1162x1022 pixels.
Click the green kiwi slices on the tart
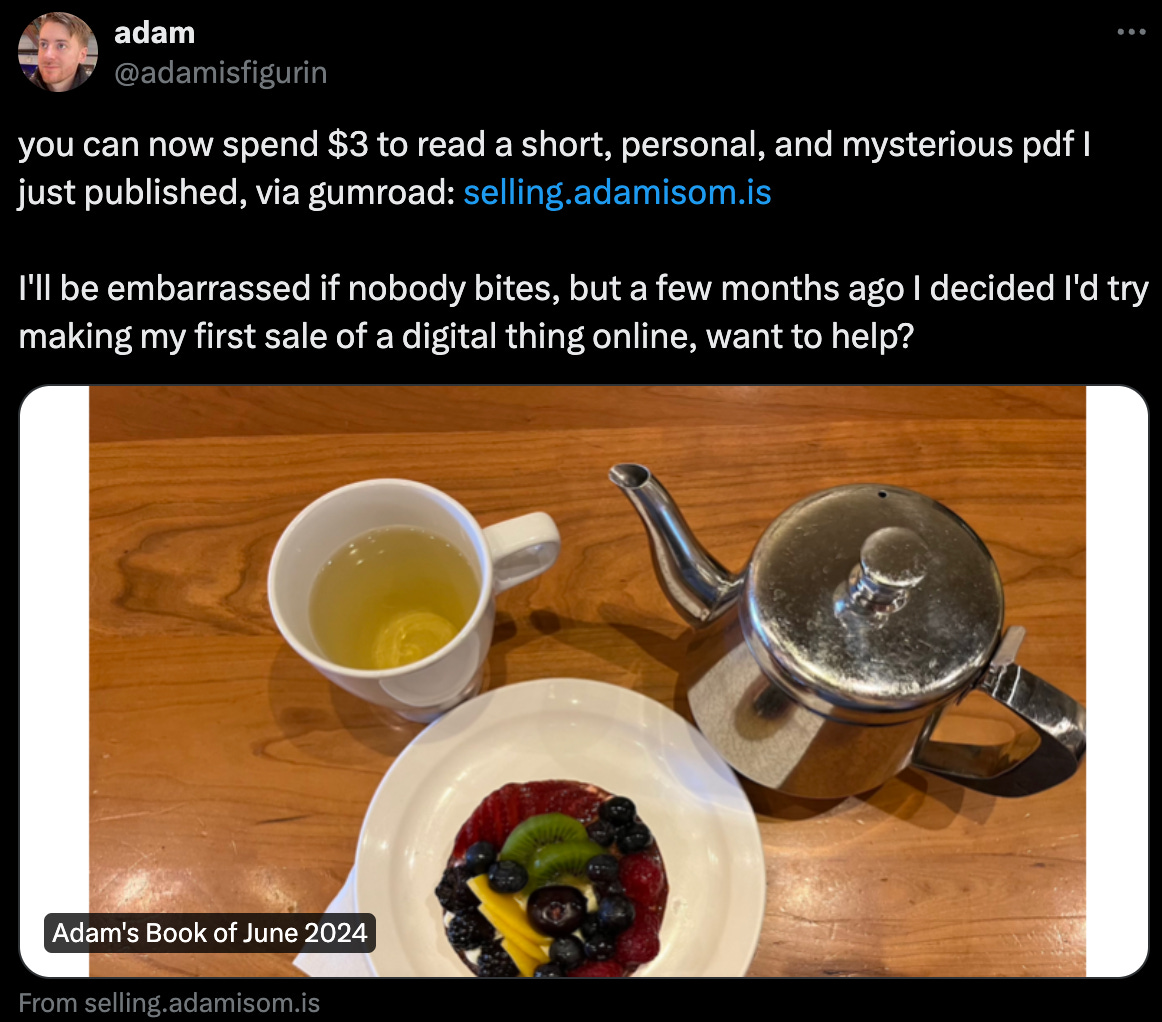click(552, 845)
